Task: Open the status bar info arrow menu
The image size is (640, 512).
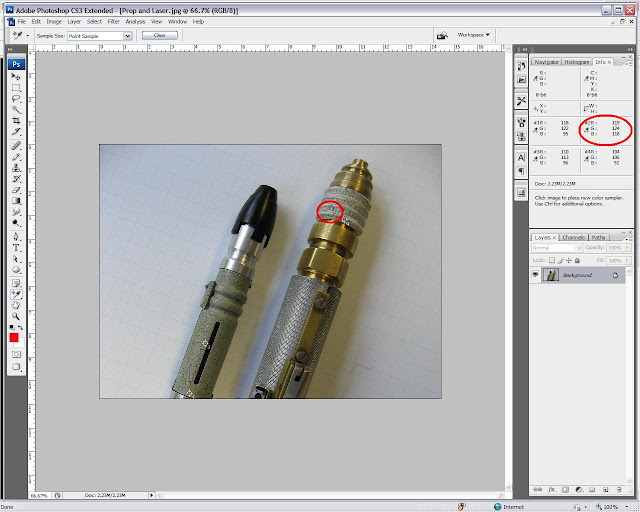Action: click(x=151, y=495)
